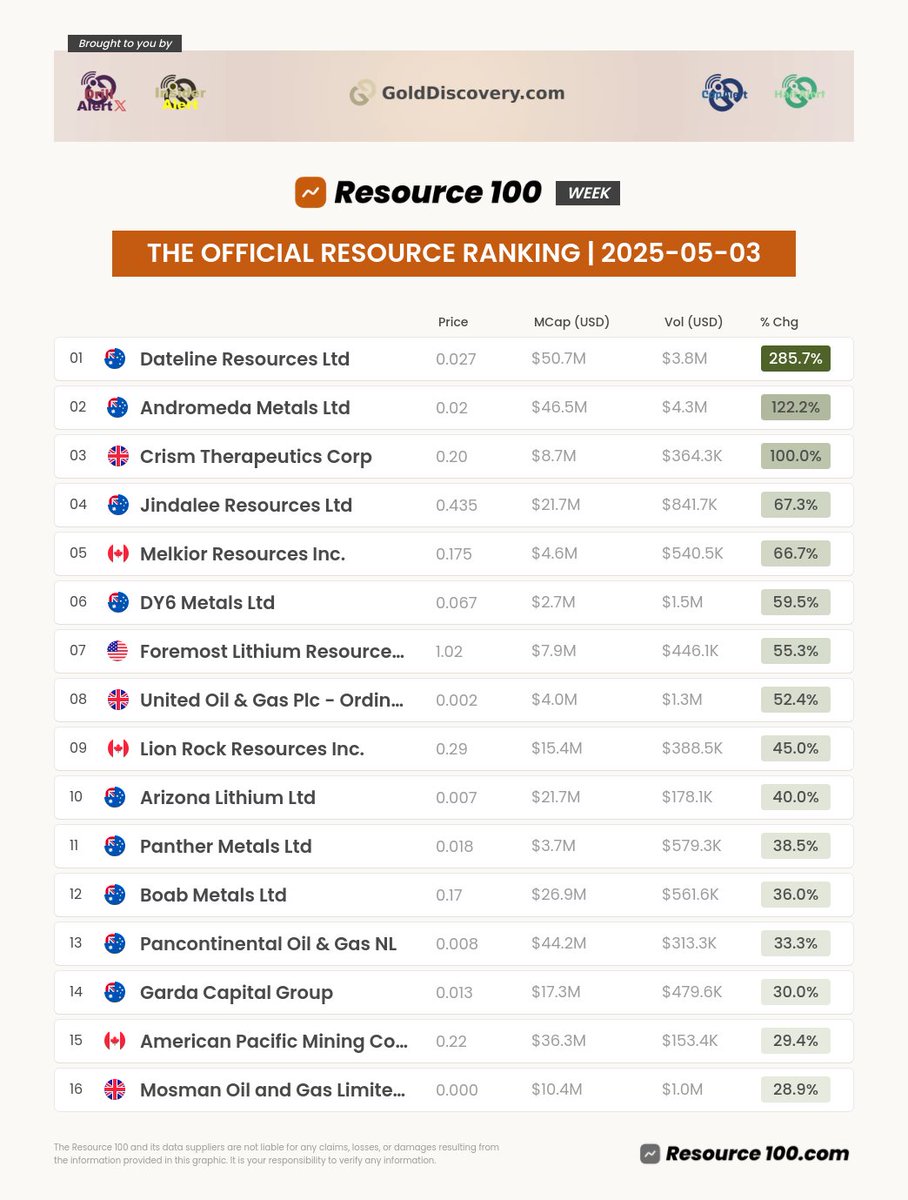Viewport: 908px width, 1200px height.
Task: Click the Resource 100.com footer logo icon
Action: 651,1154
